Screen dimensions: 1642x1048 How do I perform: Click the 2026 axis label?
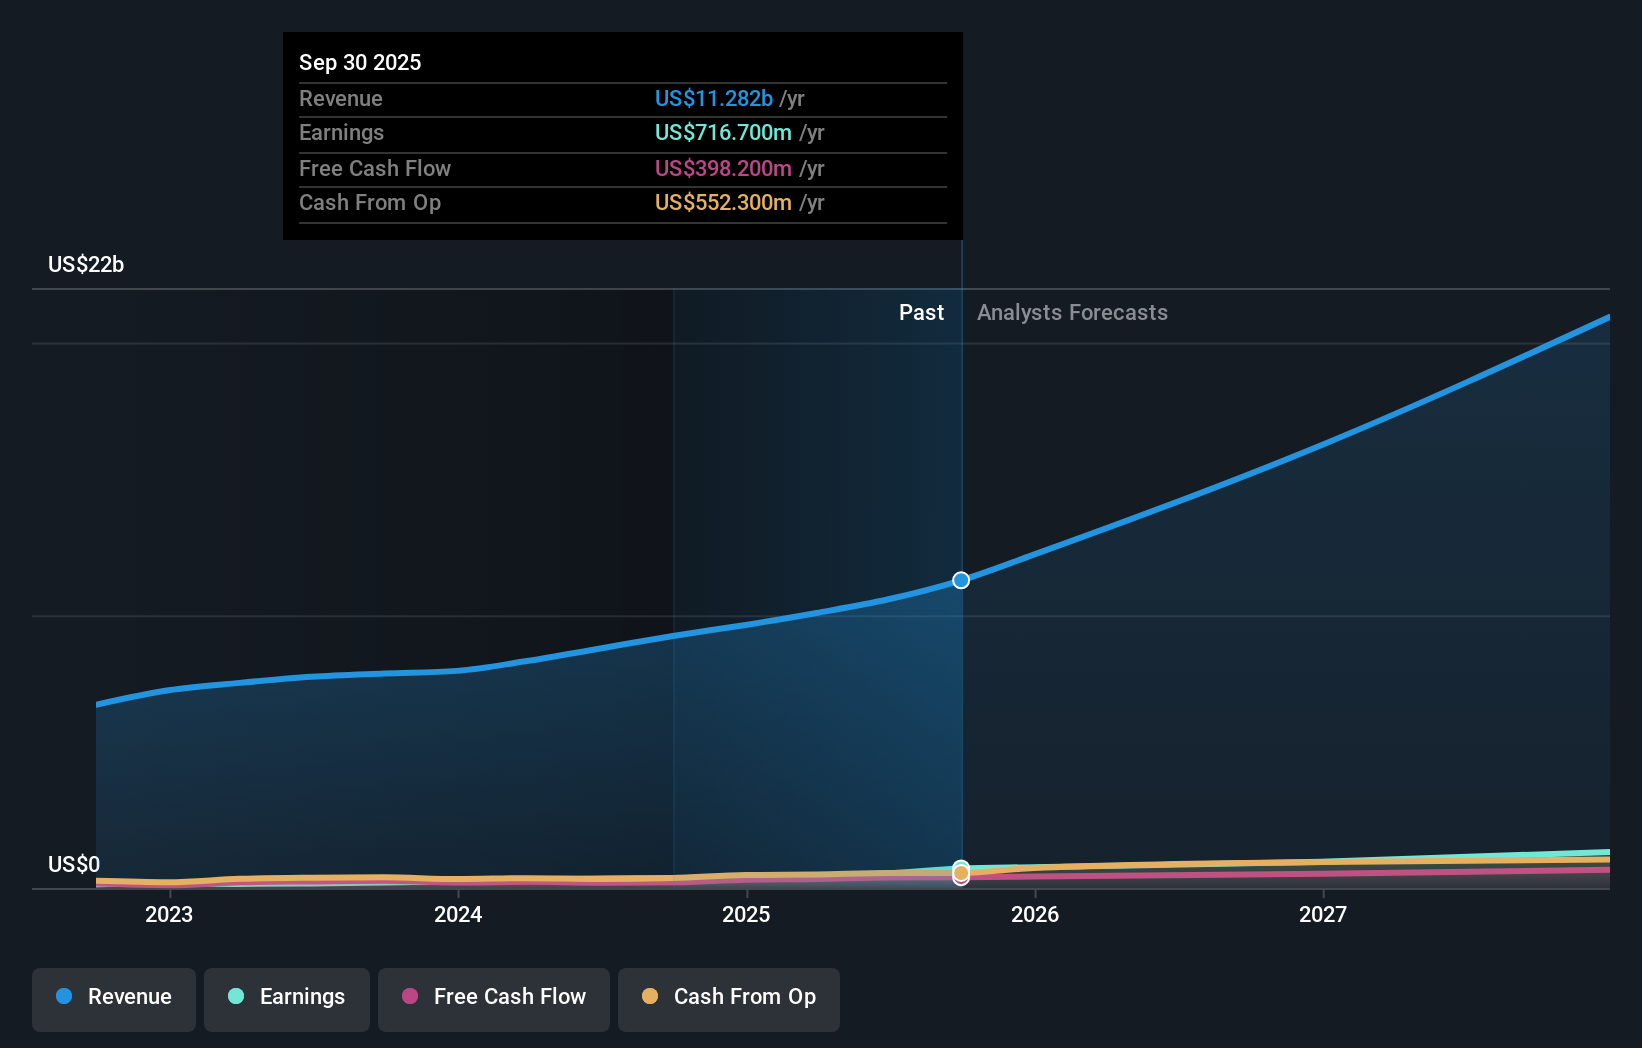click(x=1036, y=913)
